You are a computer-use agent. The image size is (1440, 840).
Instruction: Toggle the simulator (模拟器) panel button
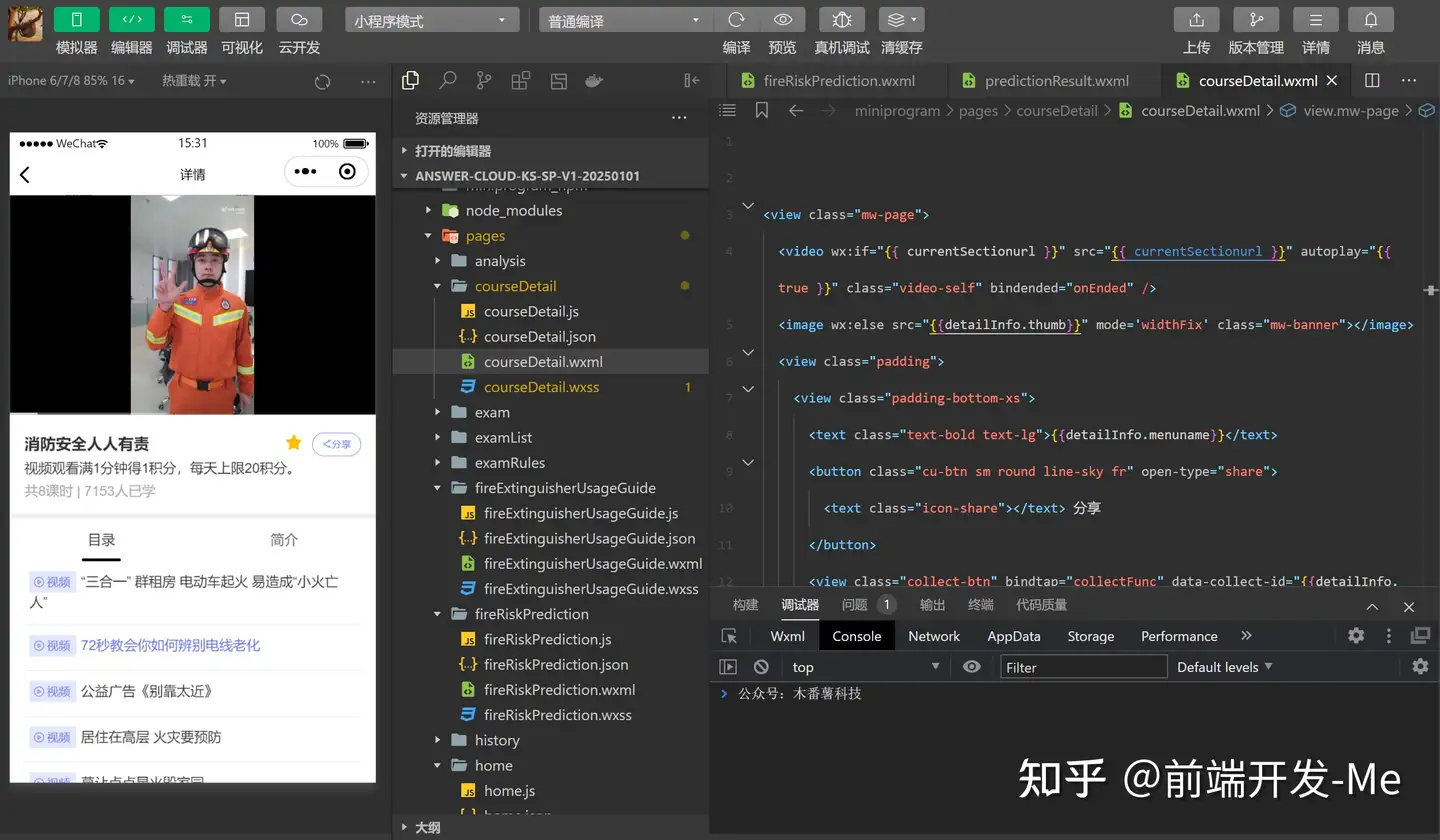pyautogui.click(x=76, y=20)
